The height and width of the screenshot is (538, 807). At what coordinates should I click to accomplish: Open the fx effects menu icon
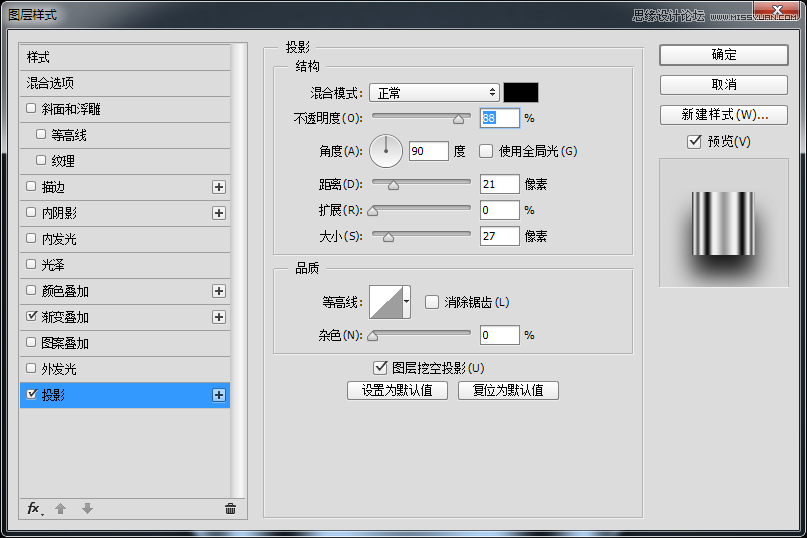(34, 509)
